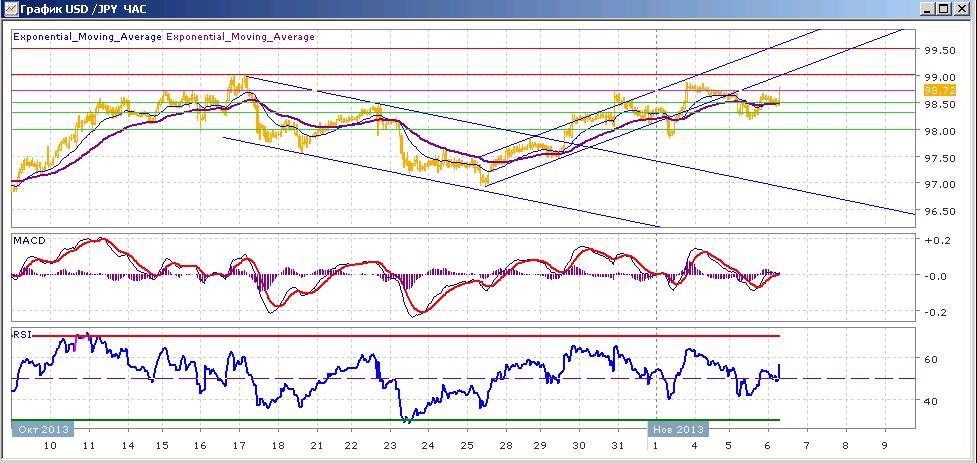Click the MACD indicator label
Screen dimensions: 977x463
[29, 241]
